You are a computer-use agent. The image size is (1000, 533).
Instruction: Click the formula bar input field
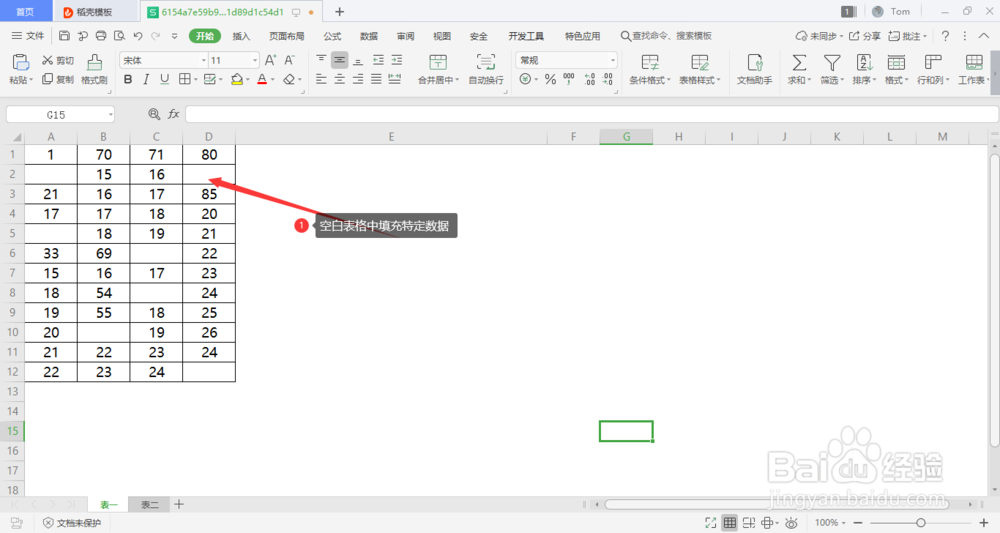[x=592, y=114]
